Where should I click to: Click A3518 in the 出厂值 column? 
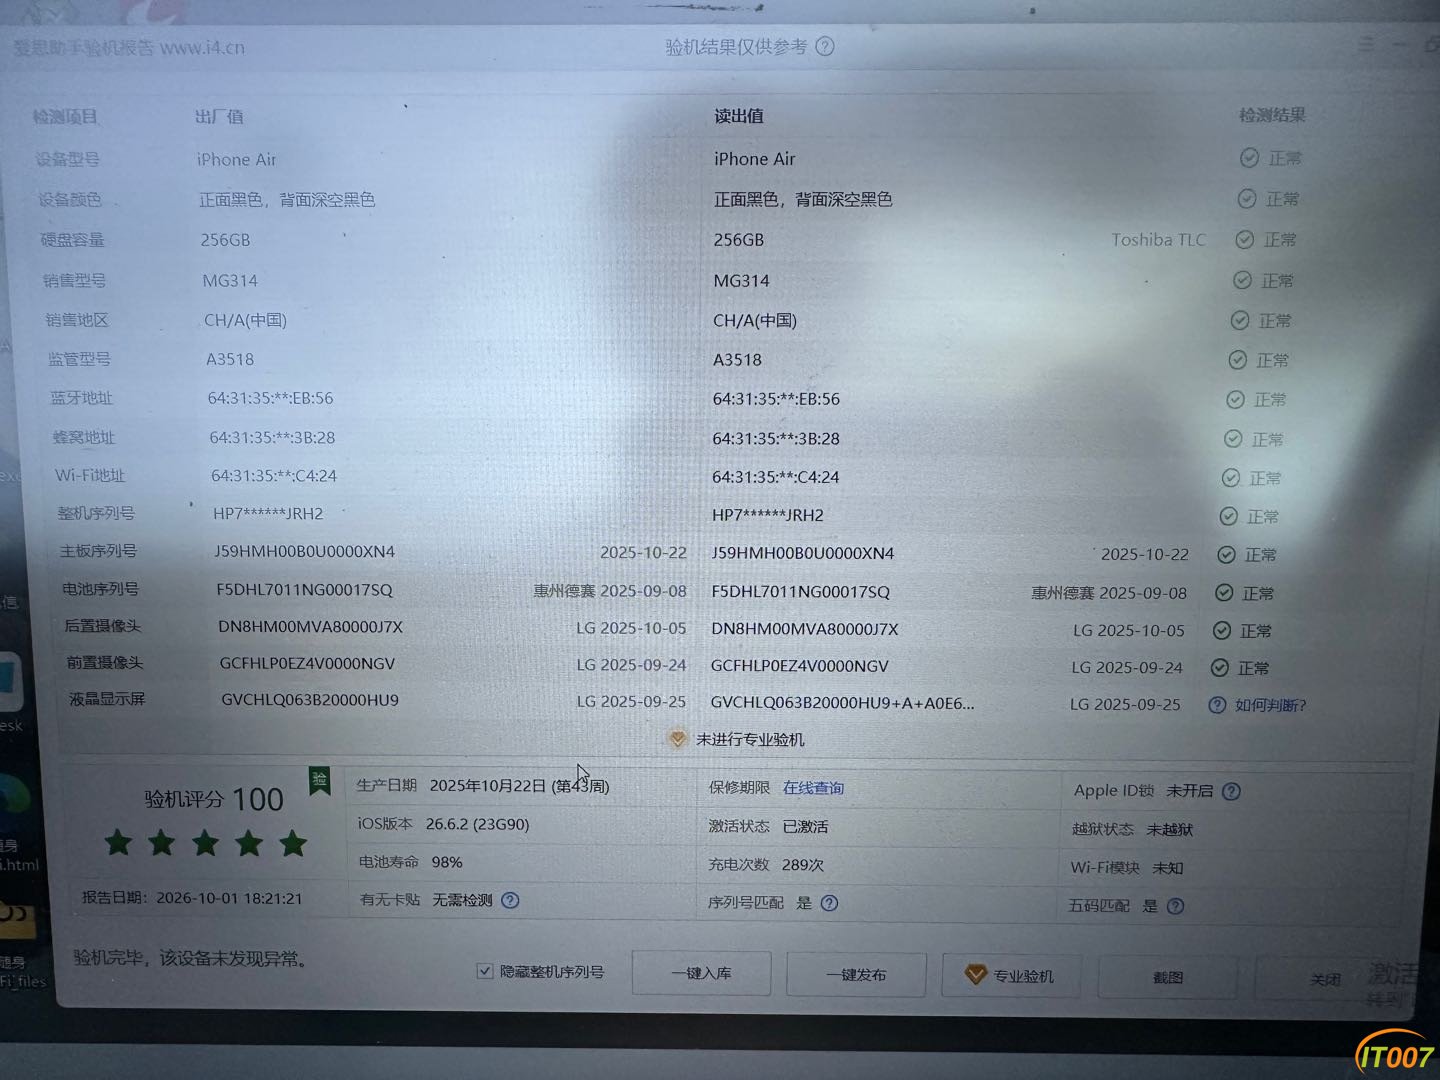pos(230,359)
